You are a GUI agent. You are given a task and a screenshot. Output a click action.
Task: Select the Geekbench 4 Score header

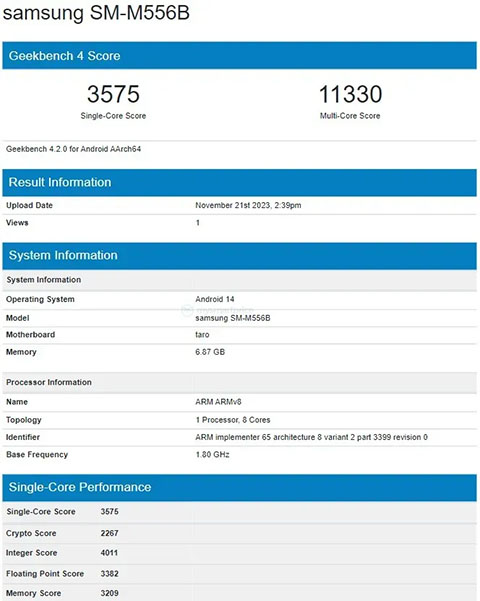[240, 56]
